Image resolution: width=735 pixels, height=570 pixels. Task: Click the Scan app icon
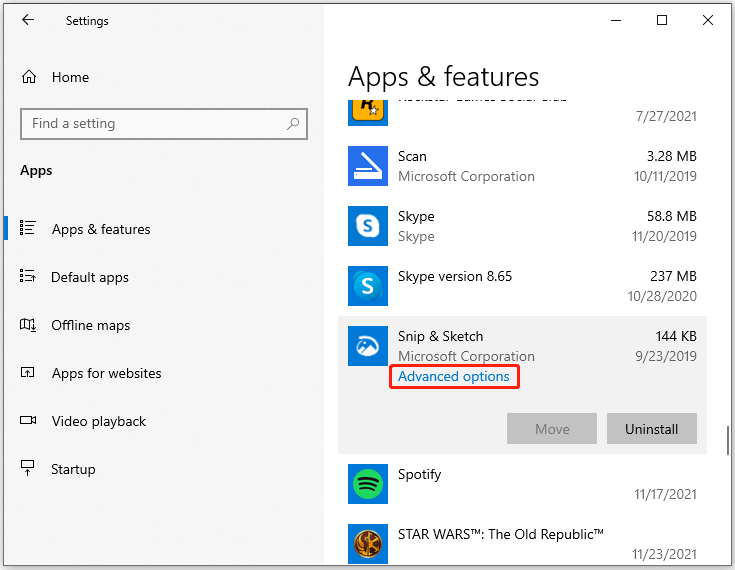click(x=368, y=166)
